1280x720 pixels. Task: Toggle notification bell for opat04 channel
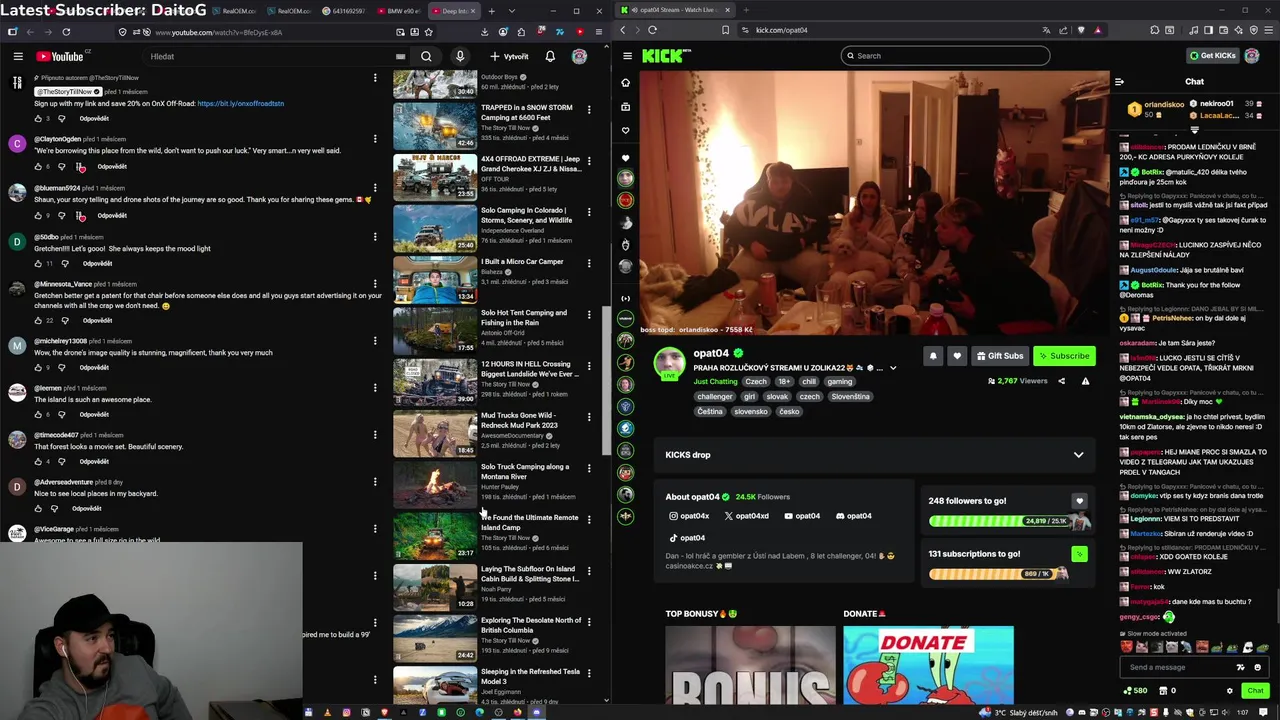point(933,356)
